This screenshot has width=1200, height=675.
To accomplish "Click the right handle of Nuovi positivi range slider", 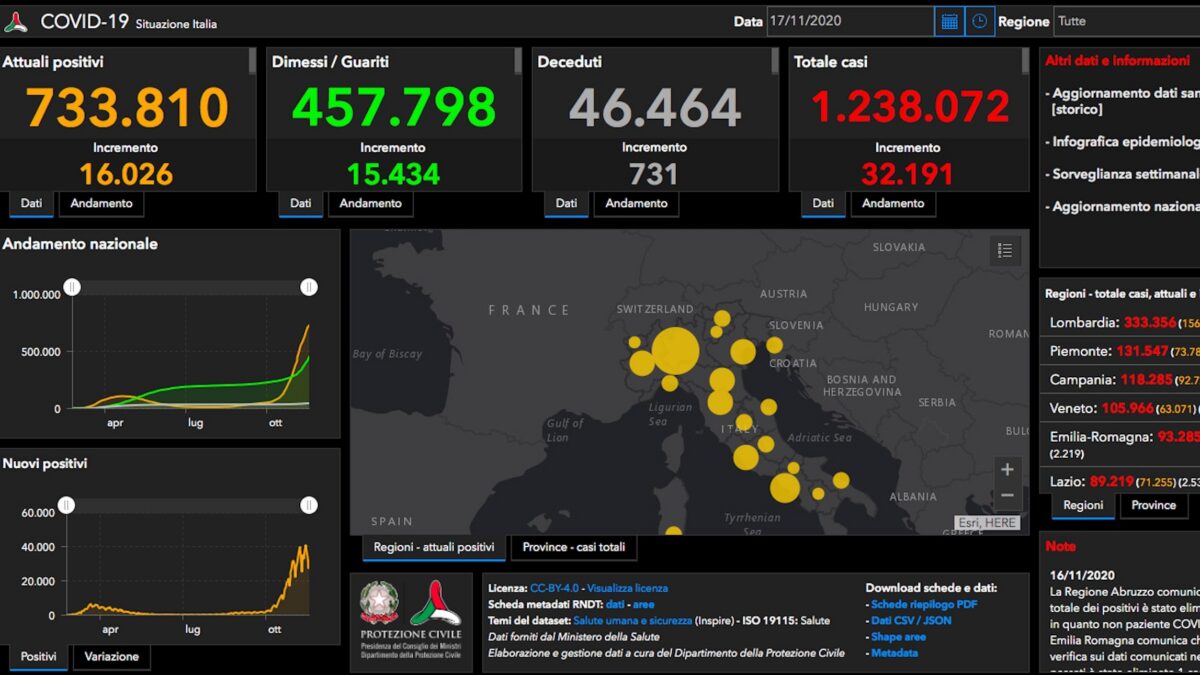I will click(309, 505).
